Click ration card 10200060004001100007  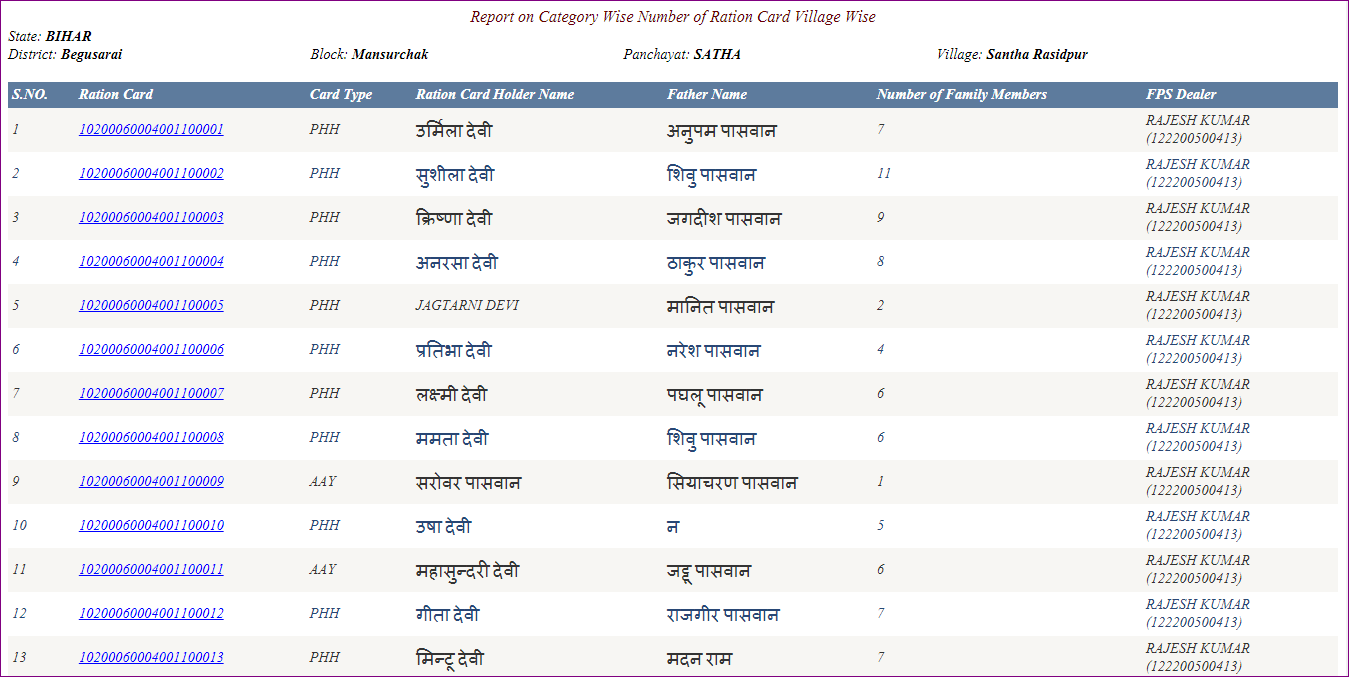tap(151, 393)
